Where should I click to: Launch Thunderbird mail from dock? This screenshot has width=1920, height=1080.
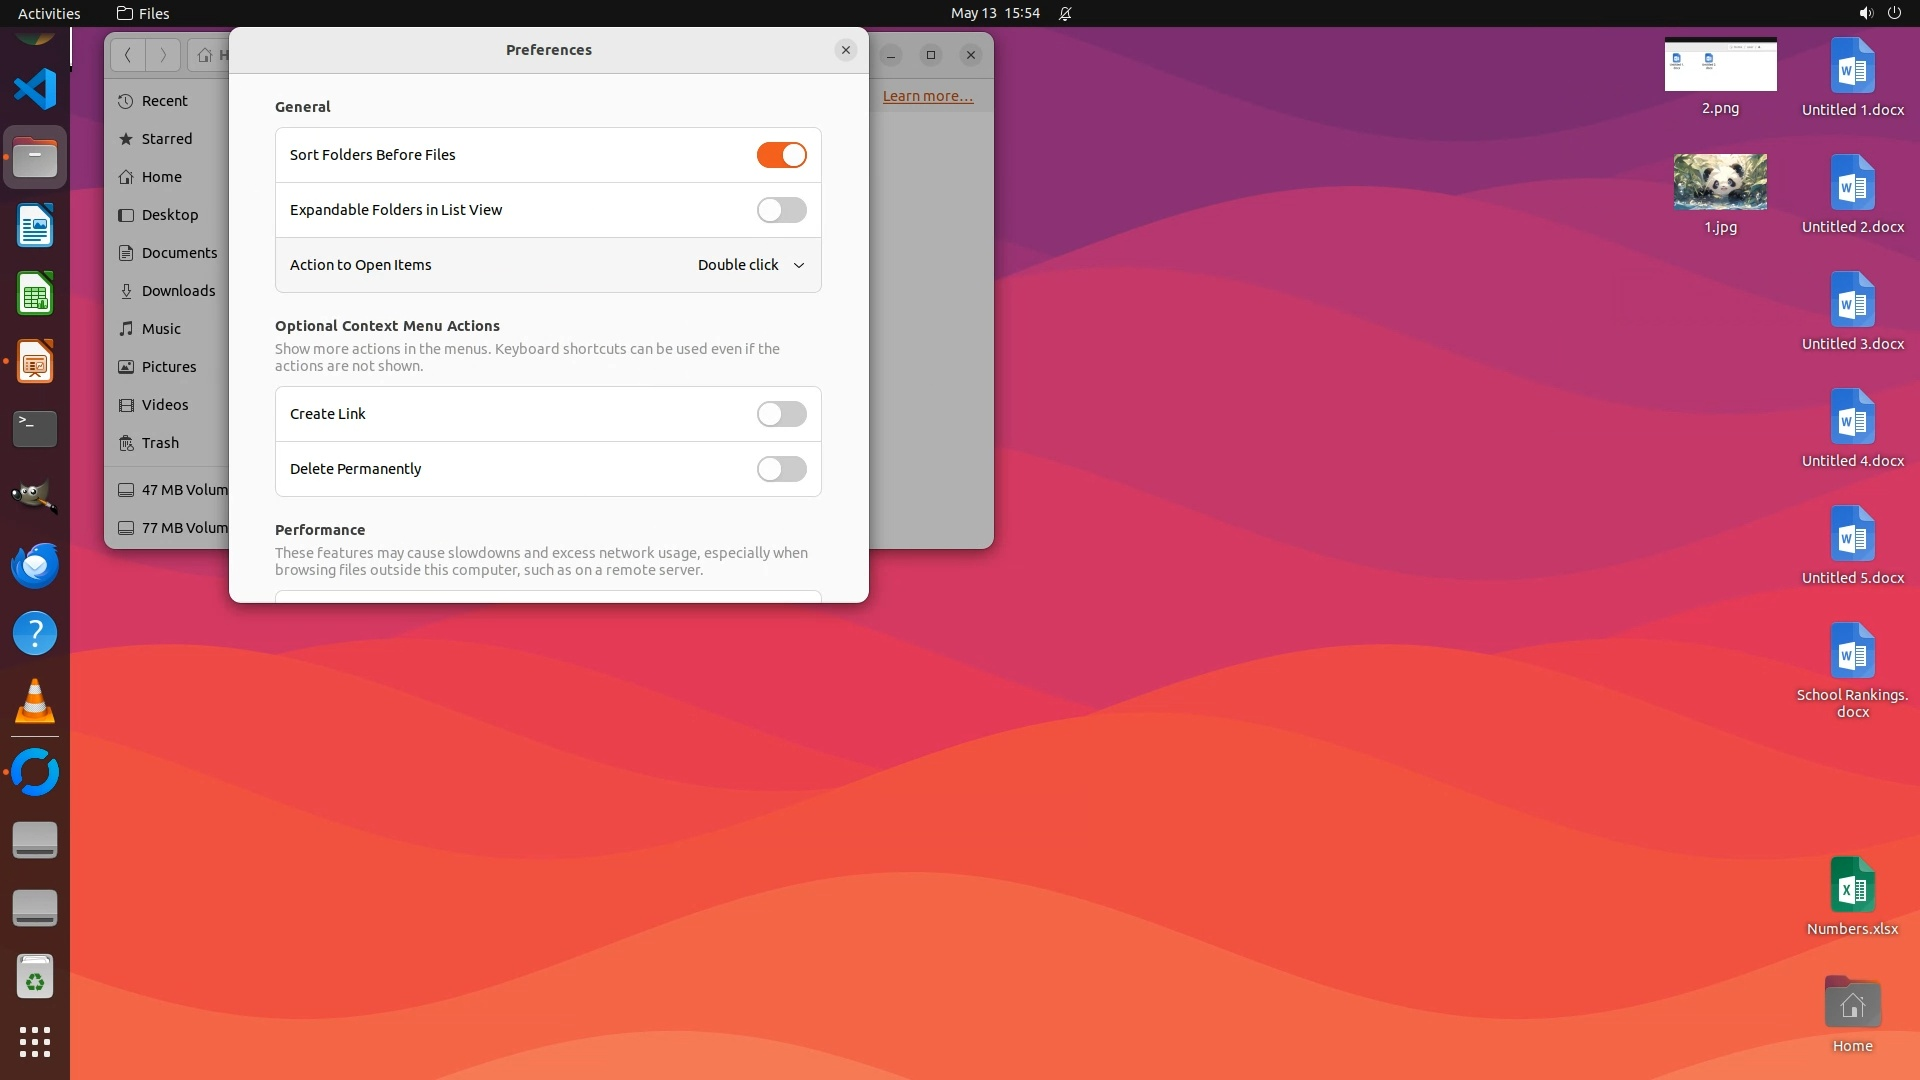[35, 565]
